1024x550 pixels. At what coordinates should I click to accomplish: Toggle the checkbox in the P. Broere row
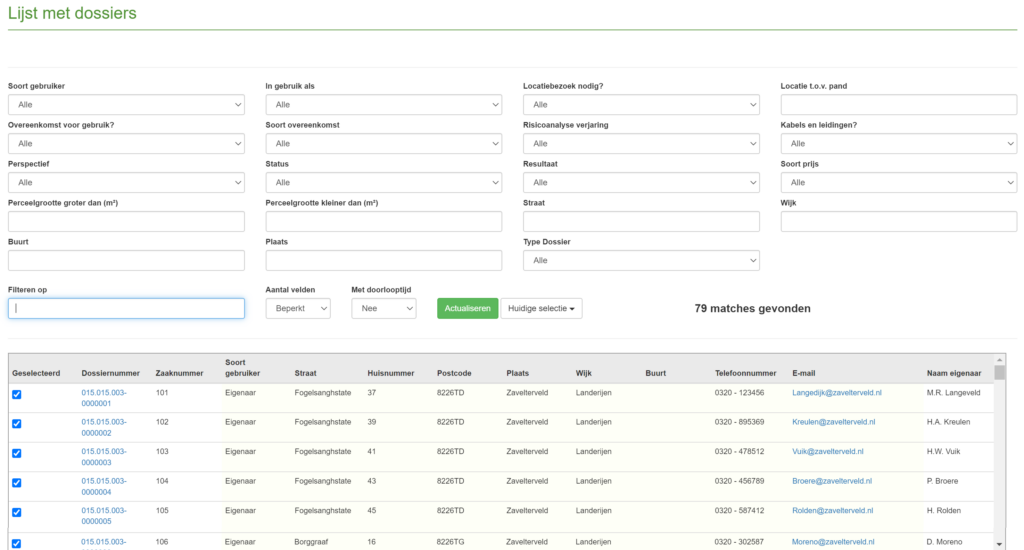tap(16, 483)
